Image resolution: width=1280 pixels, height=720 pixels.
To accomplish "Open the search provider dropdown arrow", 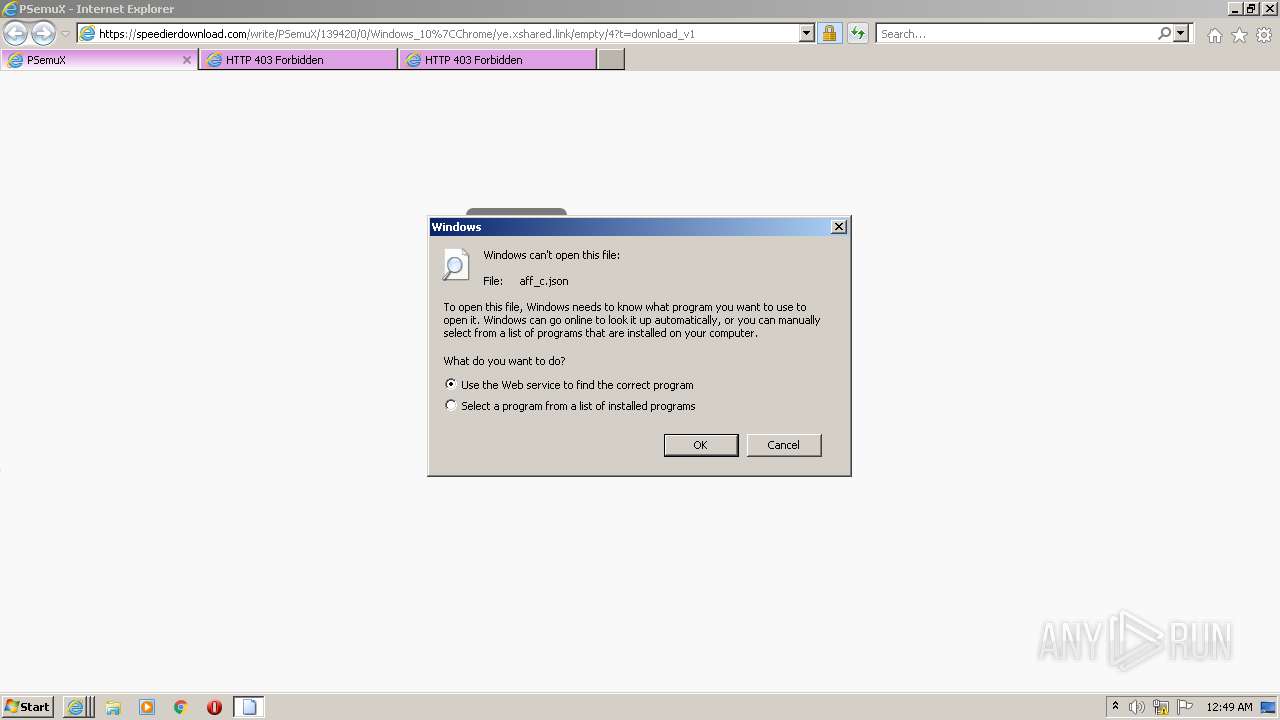I will point(1181,33).
